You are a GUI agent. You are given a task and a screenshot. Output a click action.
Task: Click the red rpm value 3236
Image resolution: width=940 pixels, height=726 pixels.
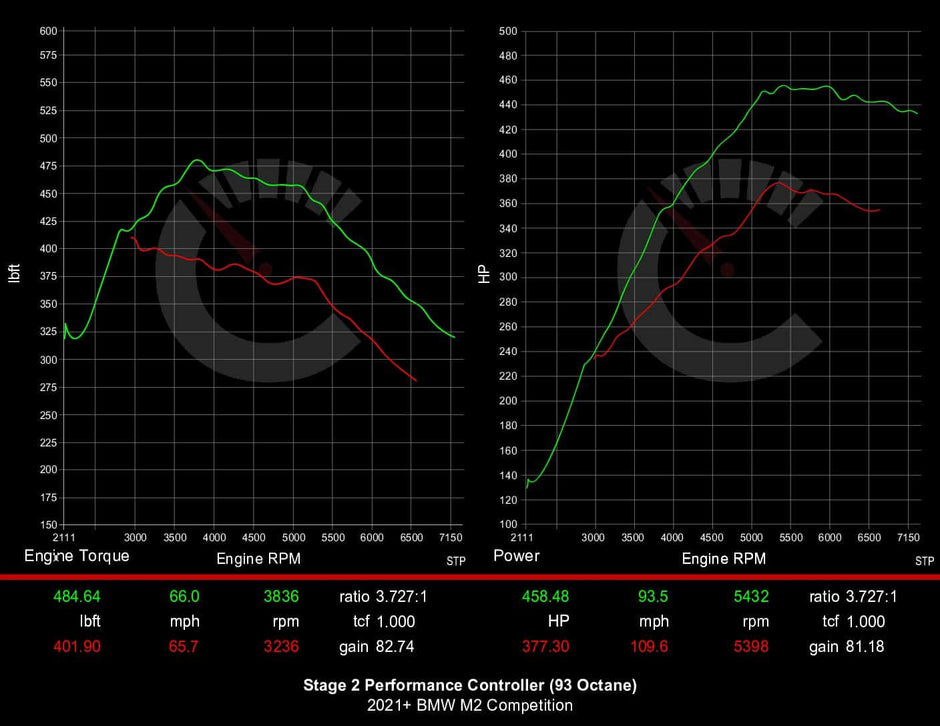pos(281,646)
